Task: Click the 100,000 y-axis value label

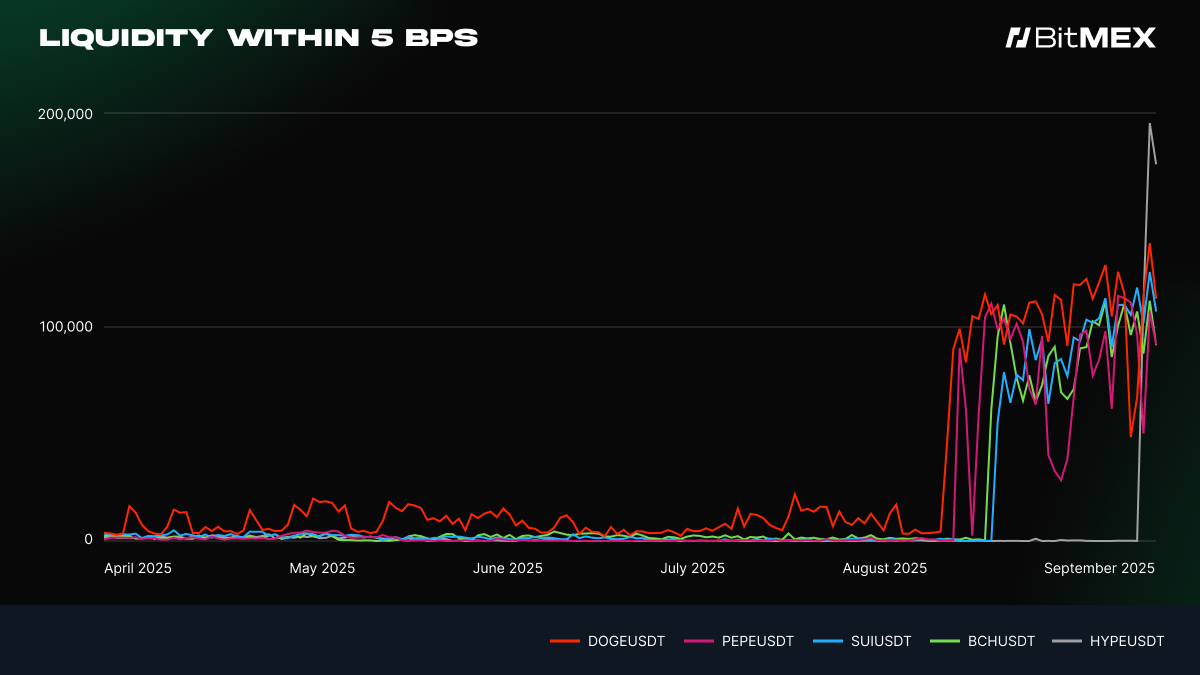Action: [65, 327]
